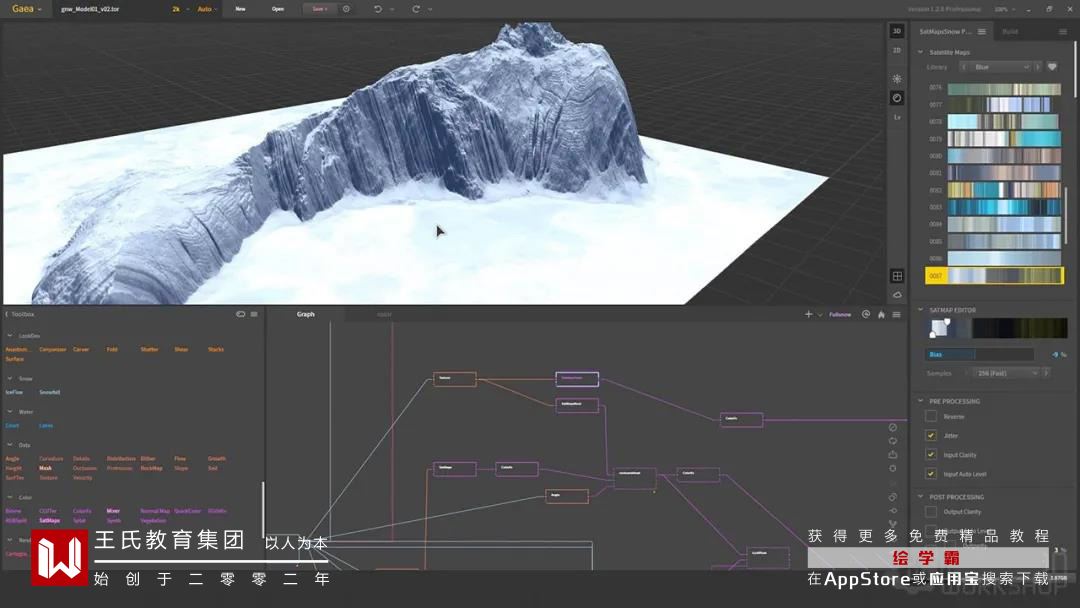
Task: Collapse the Color toolbox group
Action: pyautogui.click(x=10, y=497)
